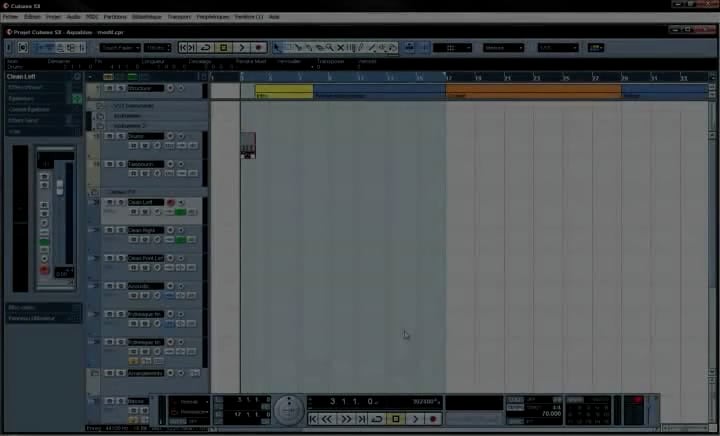Click Stop in the Transport panel
This screenshot has height=436, width=720.
pos(396,419)
